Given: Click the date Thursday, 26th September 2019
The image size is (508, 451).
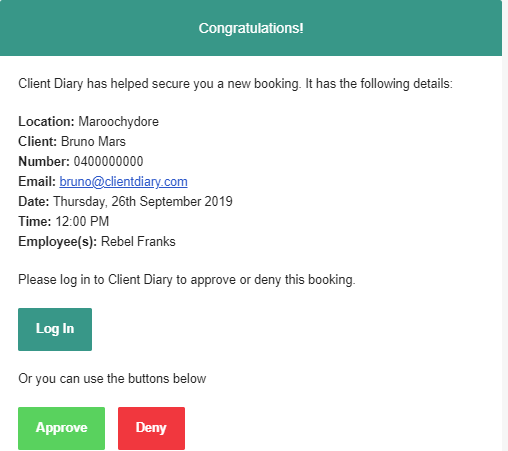Looking at the screenshot, I should (x=143, y=202).
